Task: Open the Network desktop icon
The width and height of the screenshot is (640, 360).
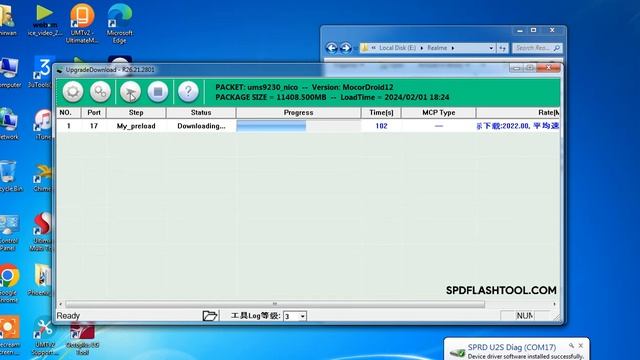Action: click(x=9, y=124)
